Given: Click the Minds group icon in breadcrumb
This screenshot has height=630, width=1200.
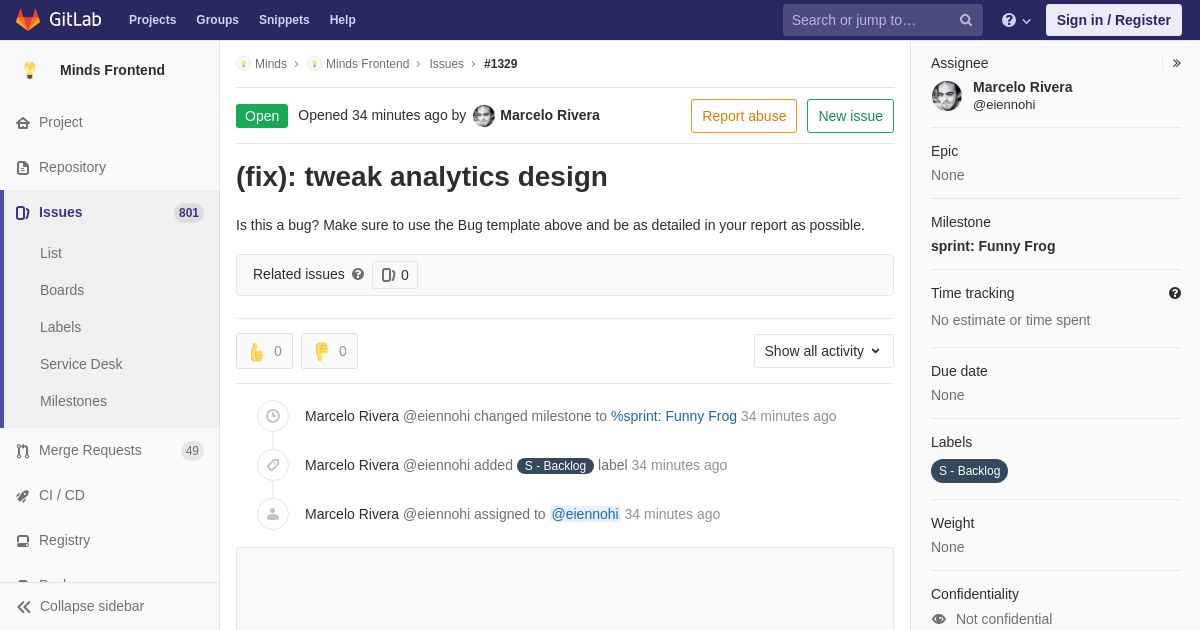Looking at the screenshot, I should 243,64.
